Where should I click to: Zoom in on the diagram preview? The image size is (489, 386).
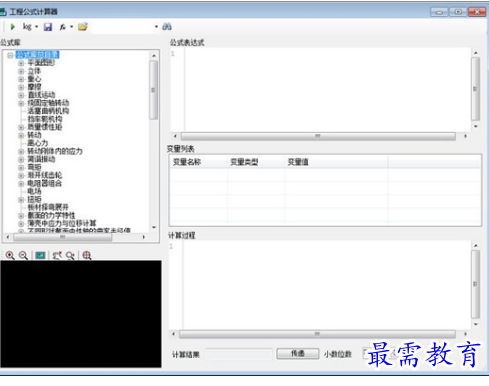coord(10,255)
